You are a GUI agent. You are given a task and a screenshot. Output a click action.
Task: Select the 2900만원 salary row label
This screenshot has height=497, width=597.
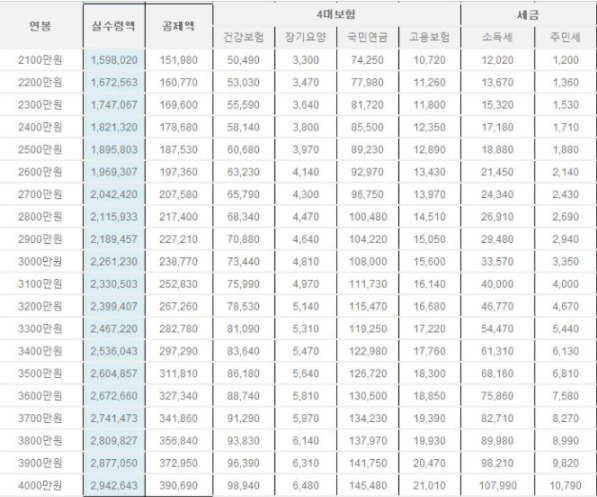(40, 239)
